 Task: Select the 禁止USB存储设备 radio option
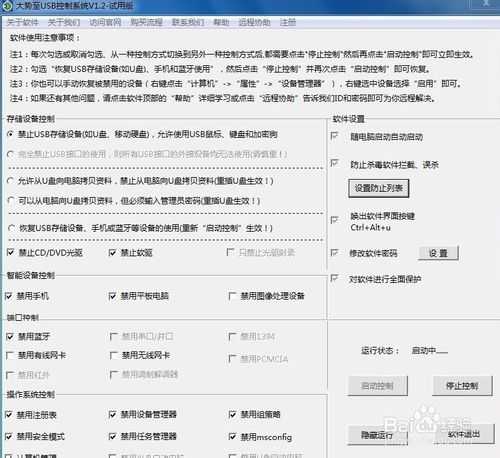tap(10, 134)
